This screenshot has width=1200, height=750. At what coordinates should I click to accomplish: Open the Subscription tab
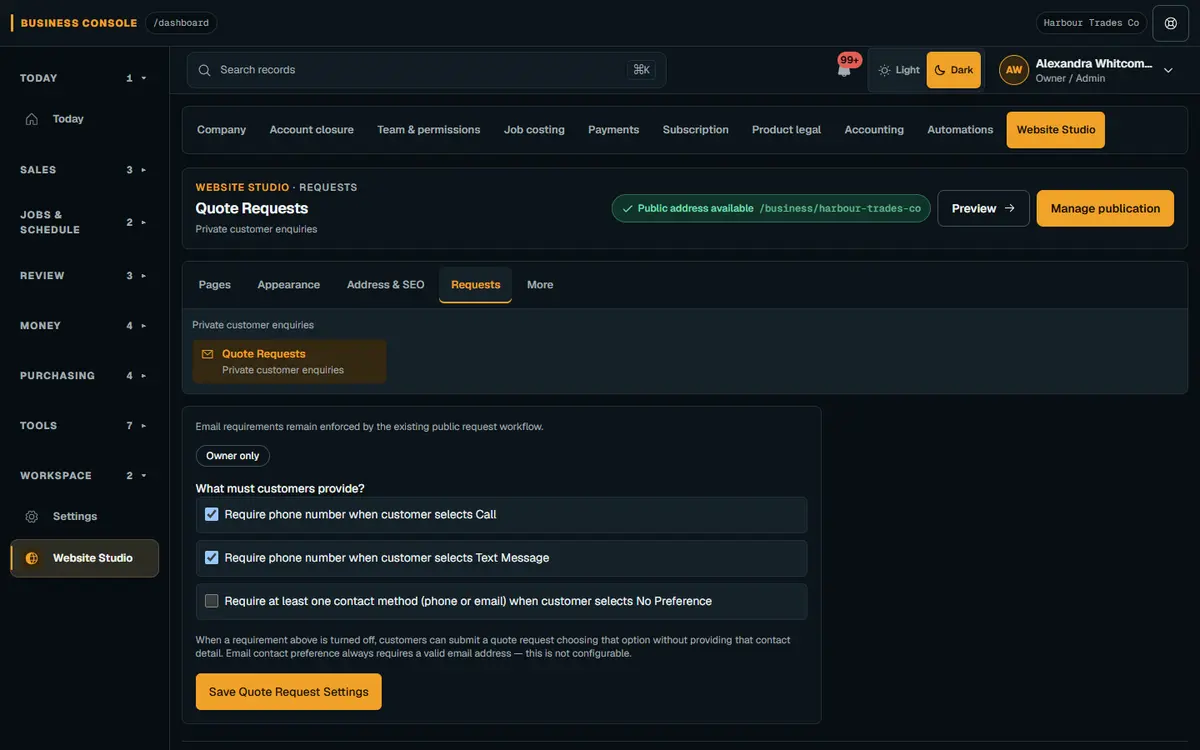(x=696, y=130)
